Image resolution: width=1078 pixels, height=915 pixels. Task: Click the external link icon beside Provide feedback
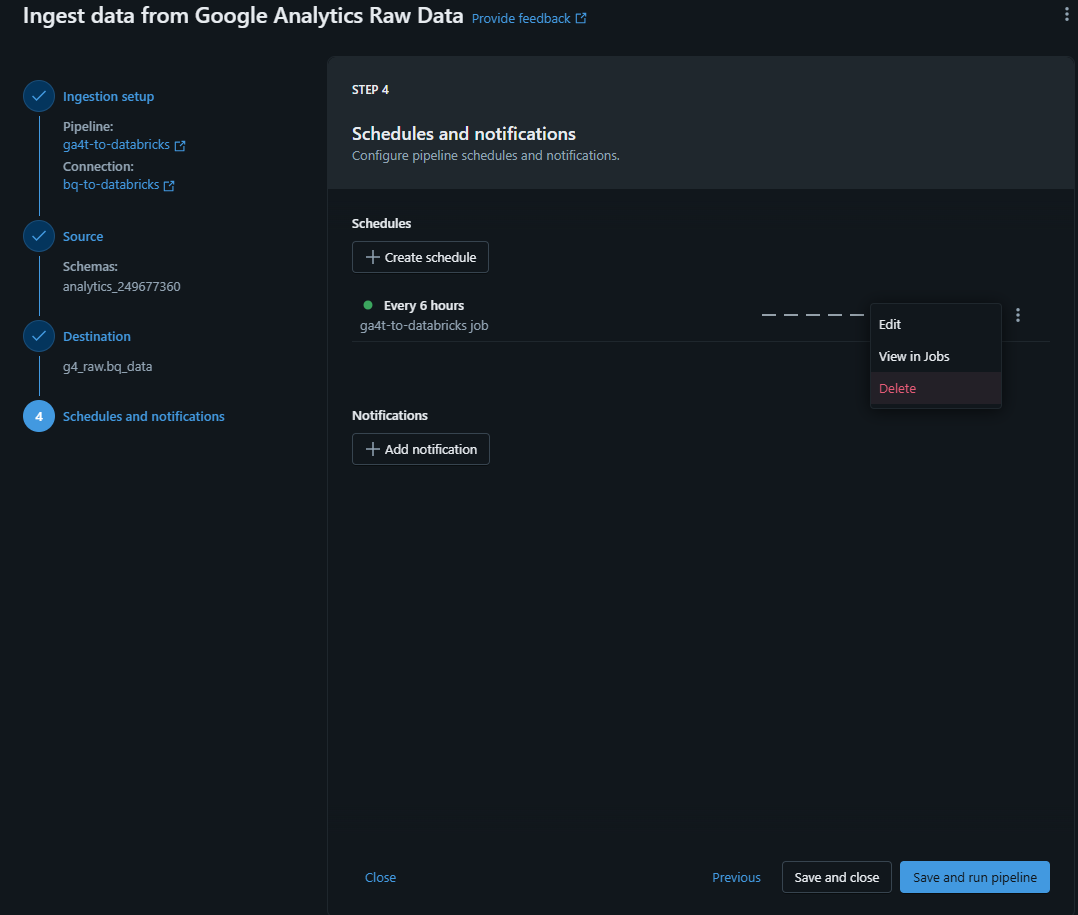(x=581, y=19)
